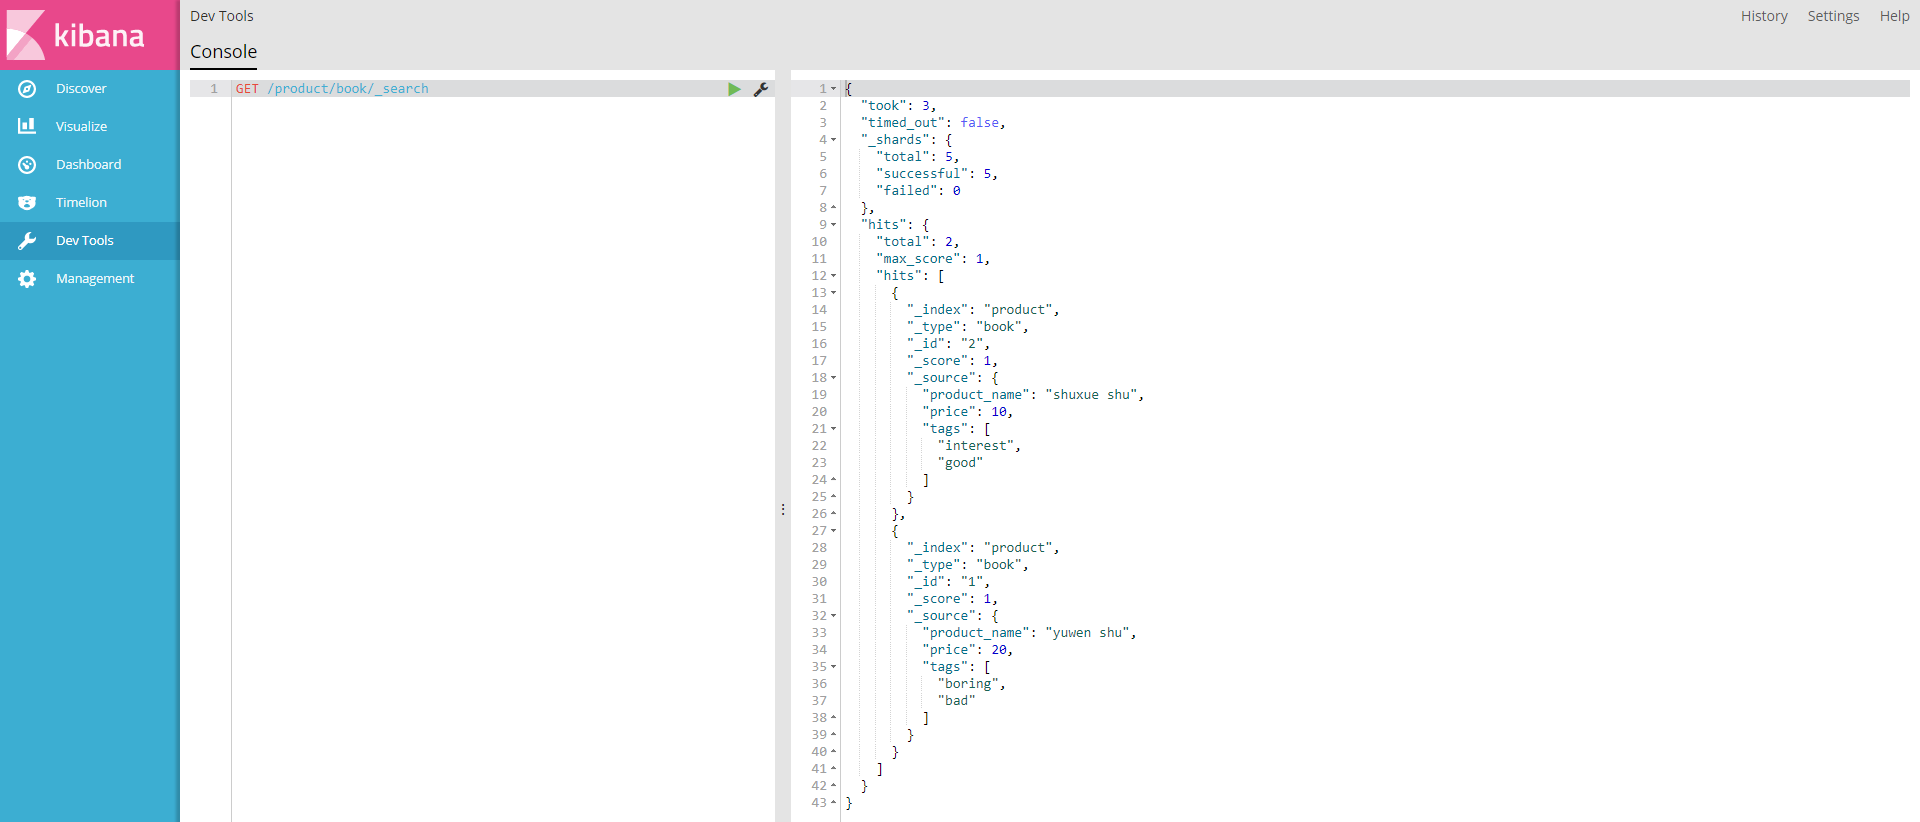Click the Dev Tools breadcrumb title
This screenshot has width=1920, height=822.
point(222,16)
